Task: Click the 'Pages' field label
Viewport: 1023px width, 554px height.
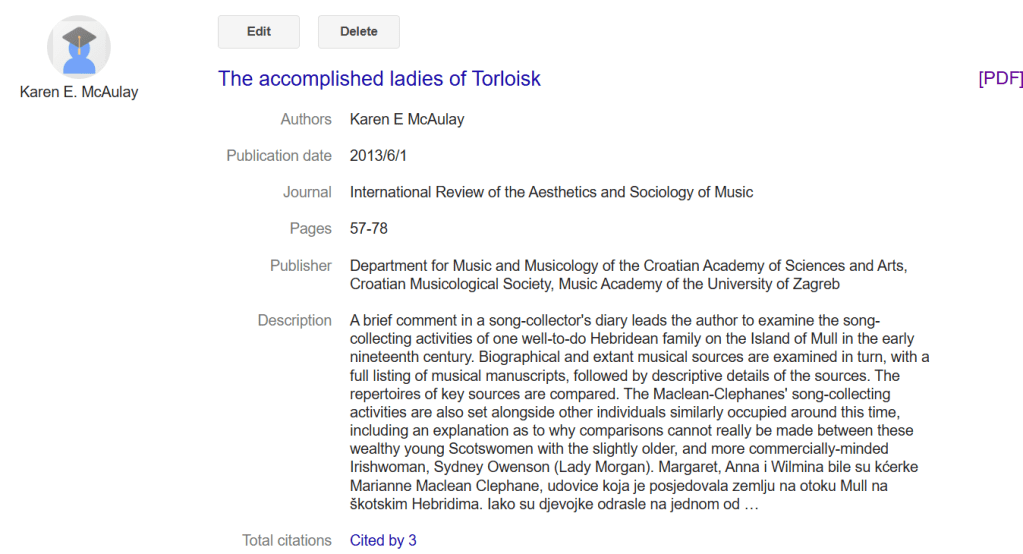Action: click(310, 229)
